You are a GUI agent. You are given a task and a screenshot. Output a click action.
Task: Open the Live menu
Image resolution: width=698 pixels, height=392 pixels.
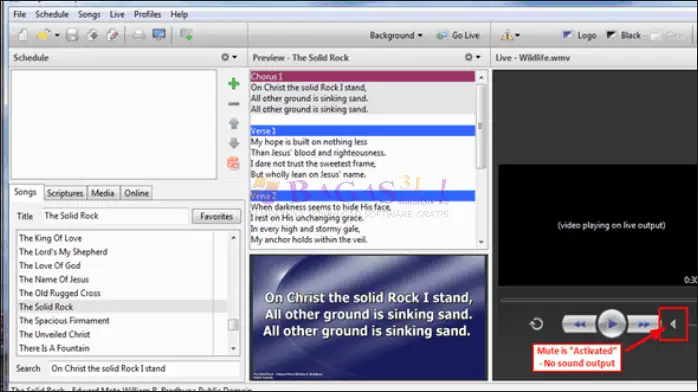click(117, 14)
